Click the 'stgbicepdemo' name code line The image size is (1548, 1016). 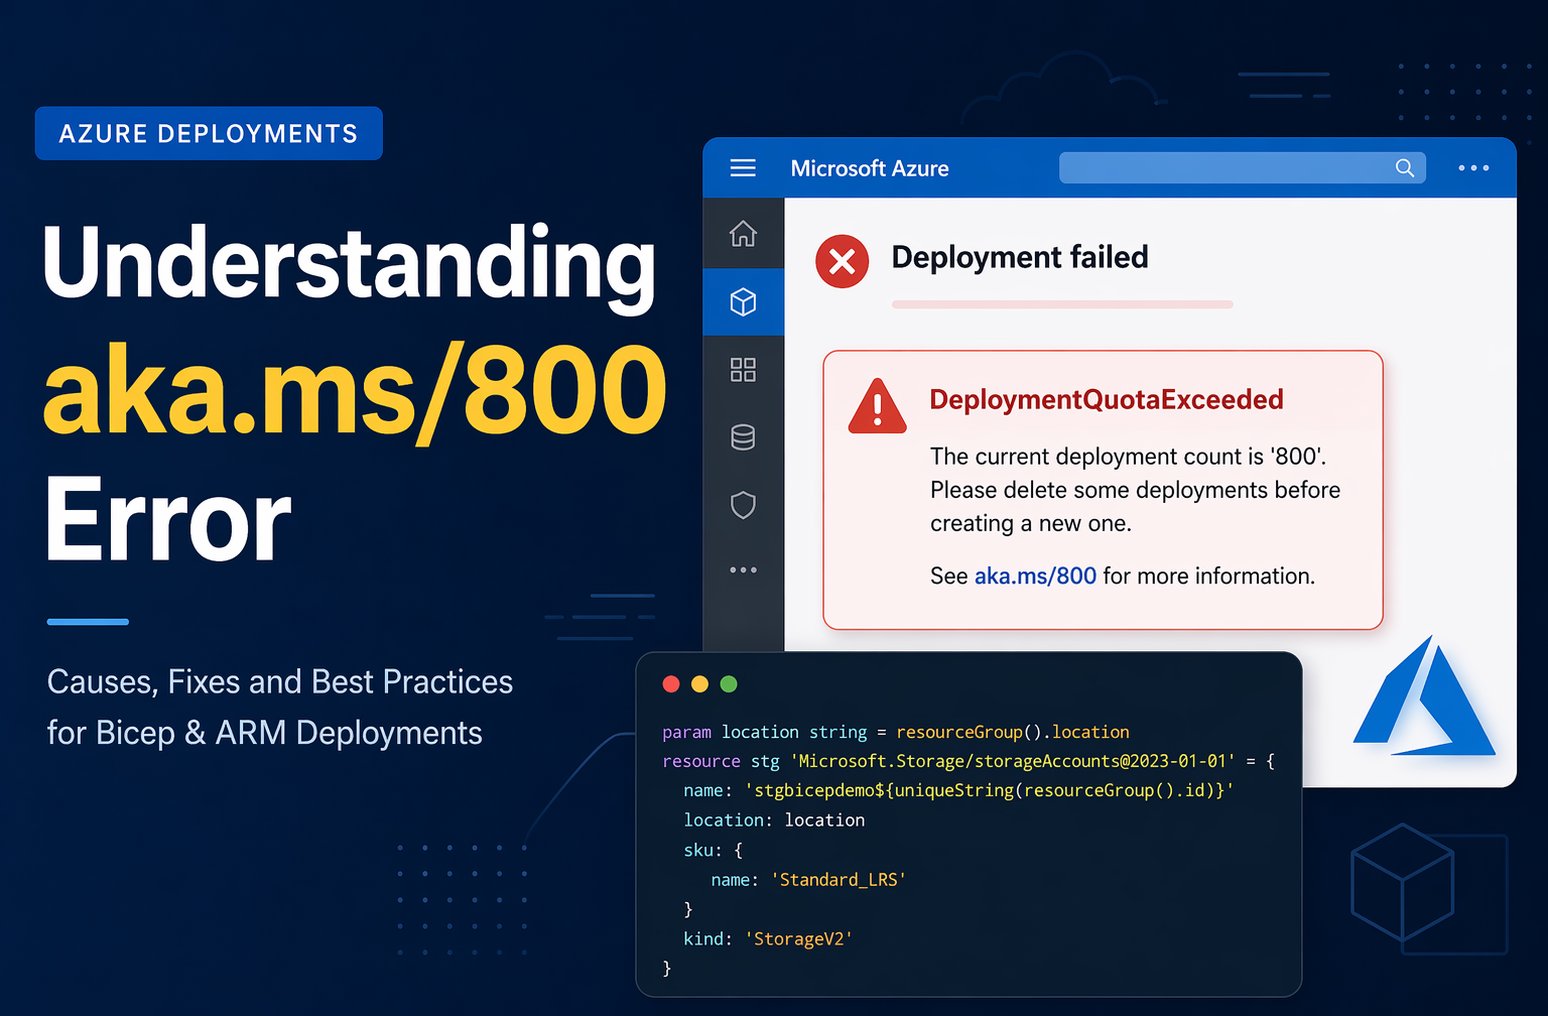click(x=959, y=790)
